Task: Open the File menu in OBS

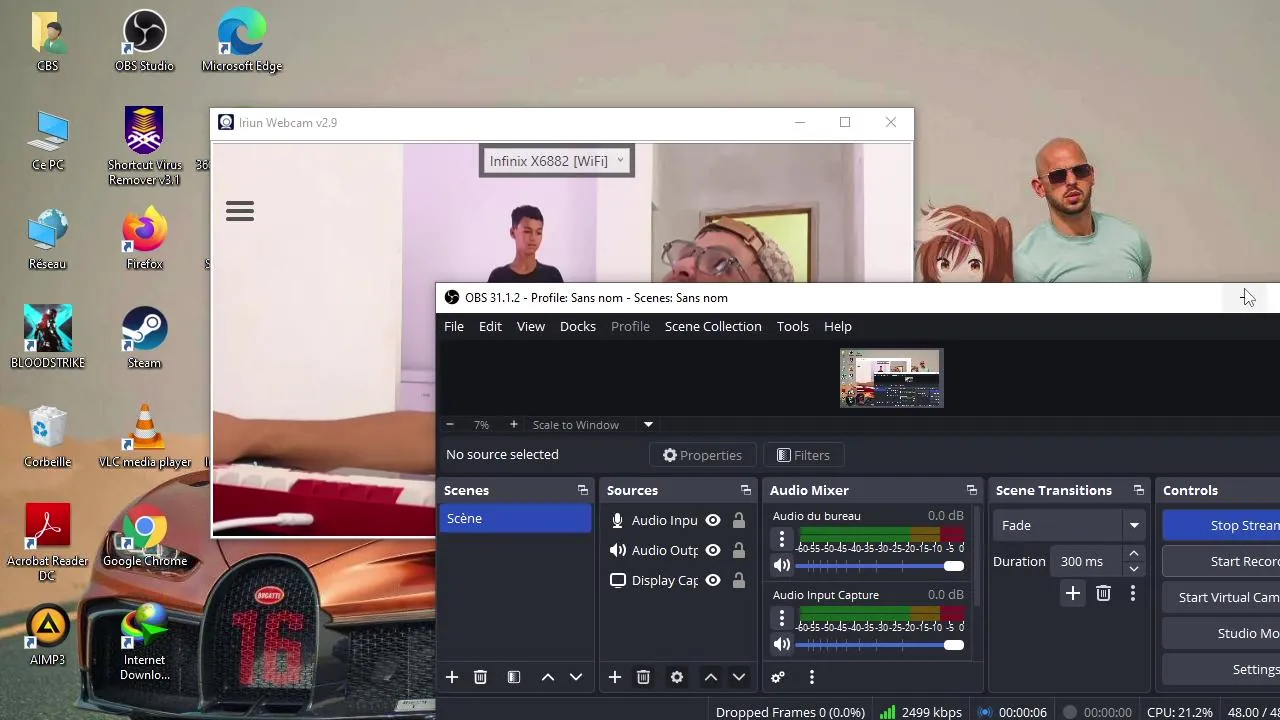Action: 454,326
